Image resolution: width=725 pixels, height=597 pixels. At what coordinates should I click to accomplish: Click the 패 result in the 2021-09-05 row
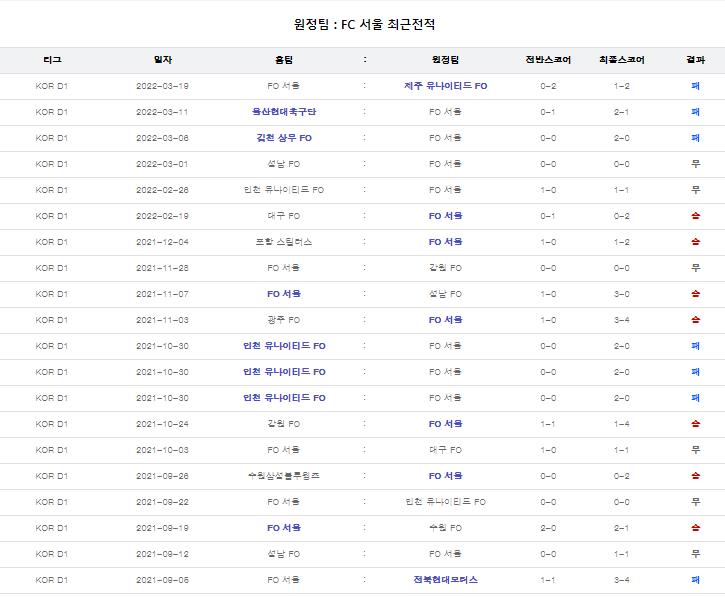(x=695, y=580)
